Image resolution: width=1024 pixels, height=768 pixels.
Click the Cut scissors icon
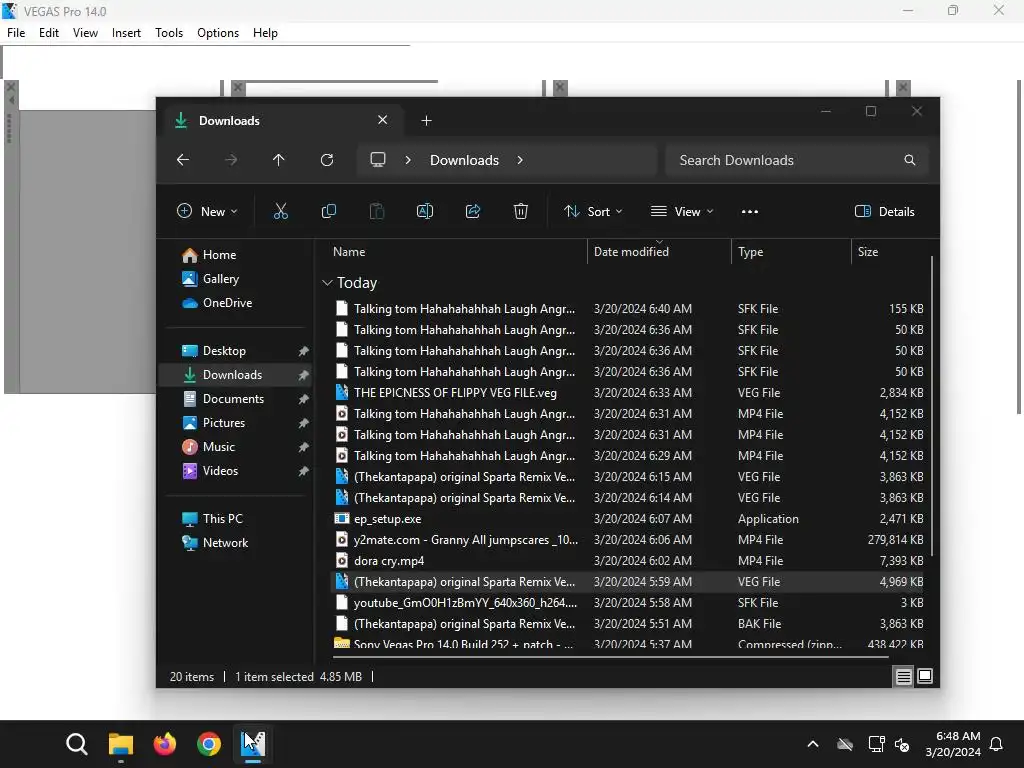[280, 211]
